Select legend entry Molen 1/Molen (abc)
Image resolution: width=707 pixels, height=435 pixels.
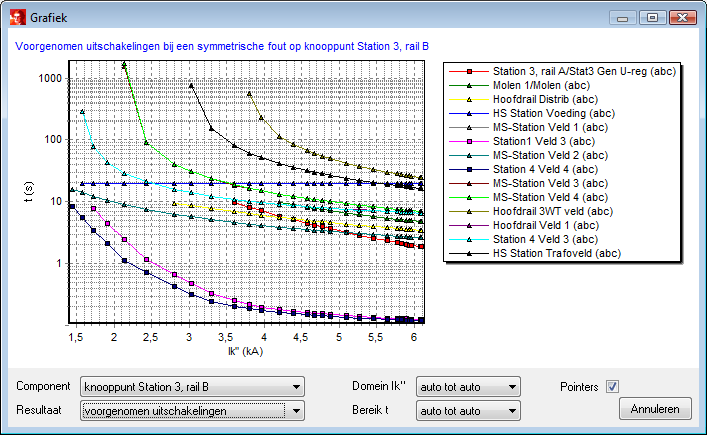tap(543, 87)
